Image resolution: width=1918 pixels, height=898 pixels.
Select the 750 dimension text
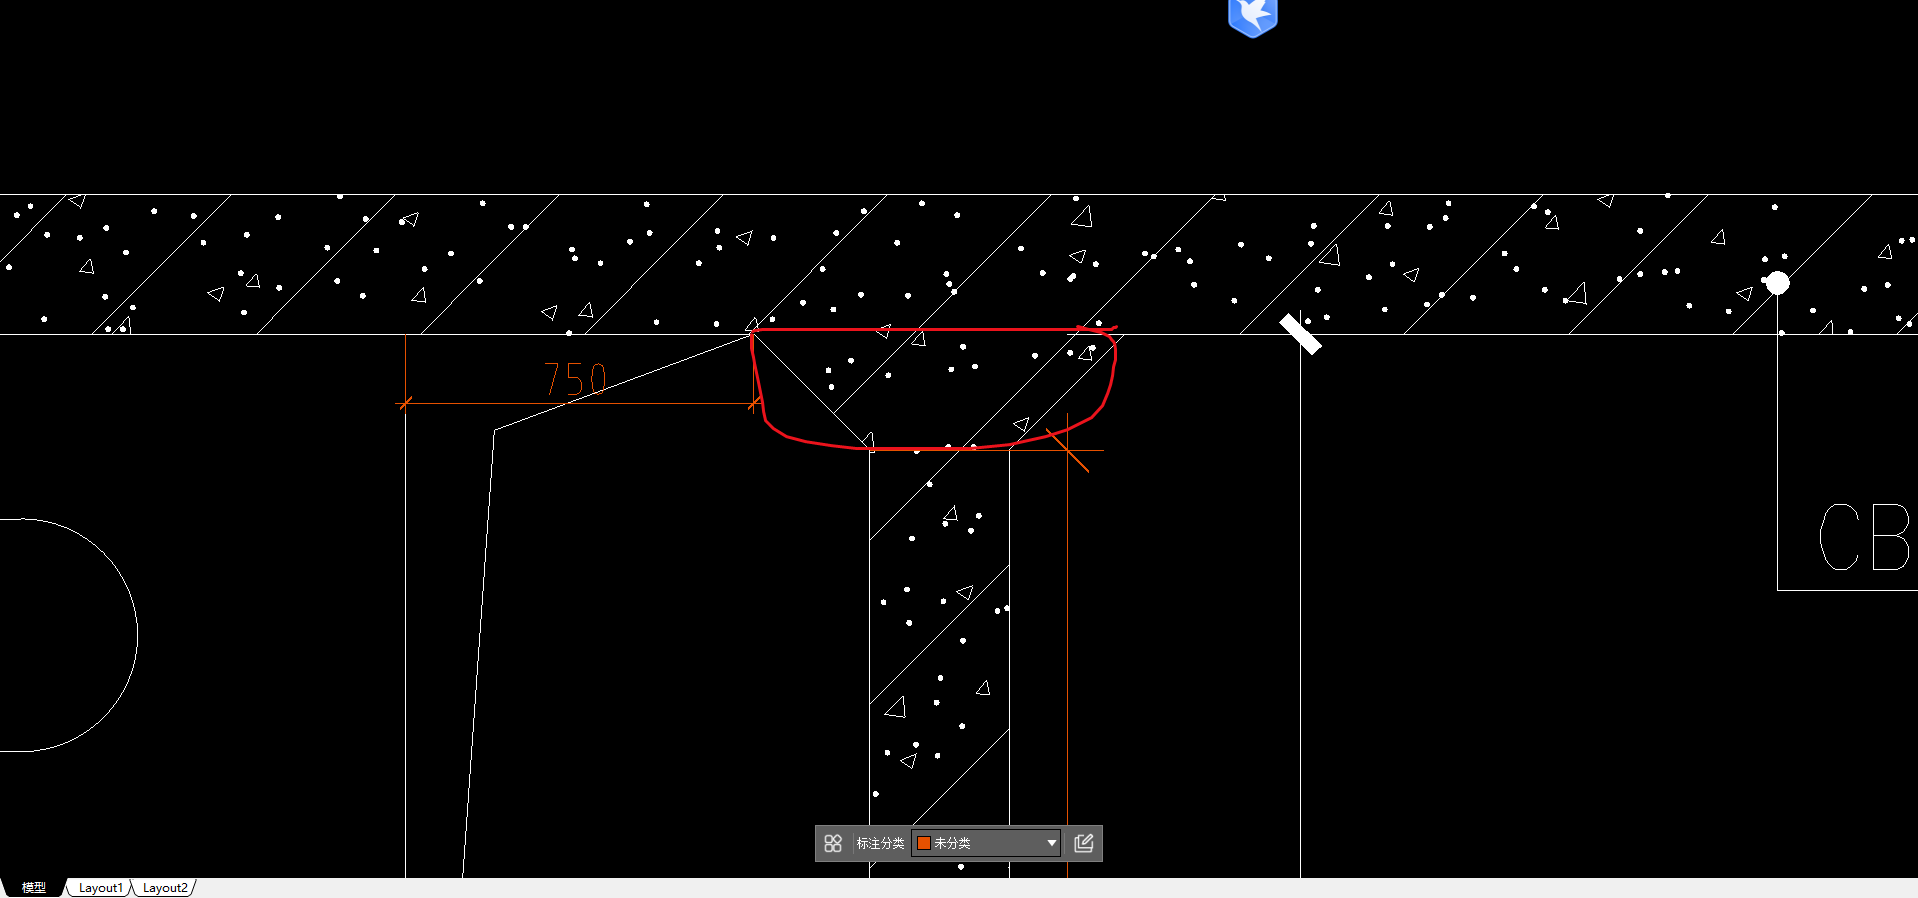tap(576, 380)
